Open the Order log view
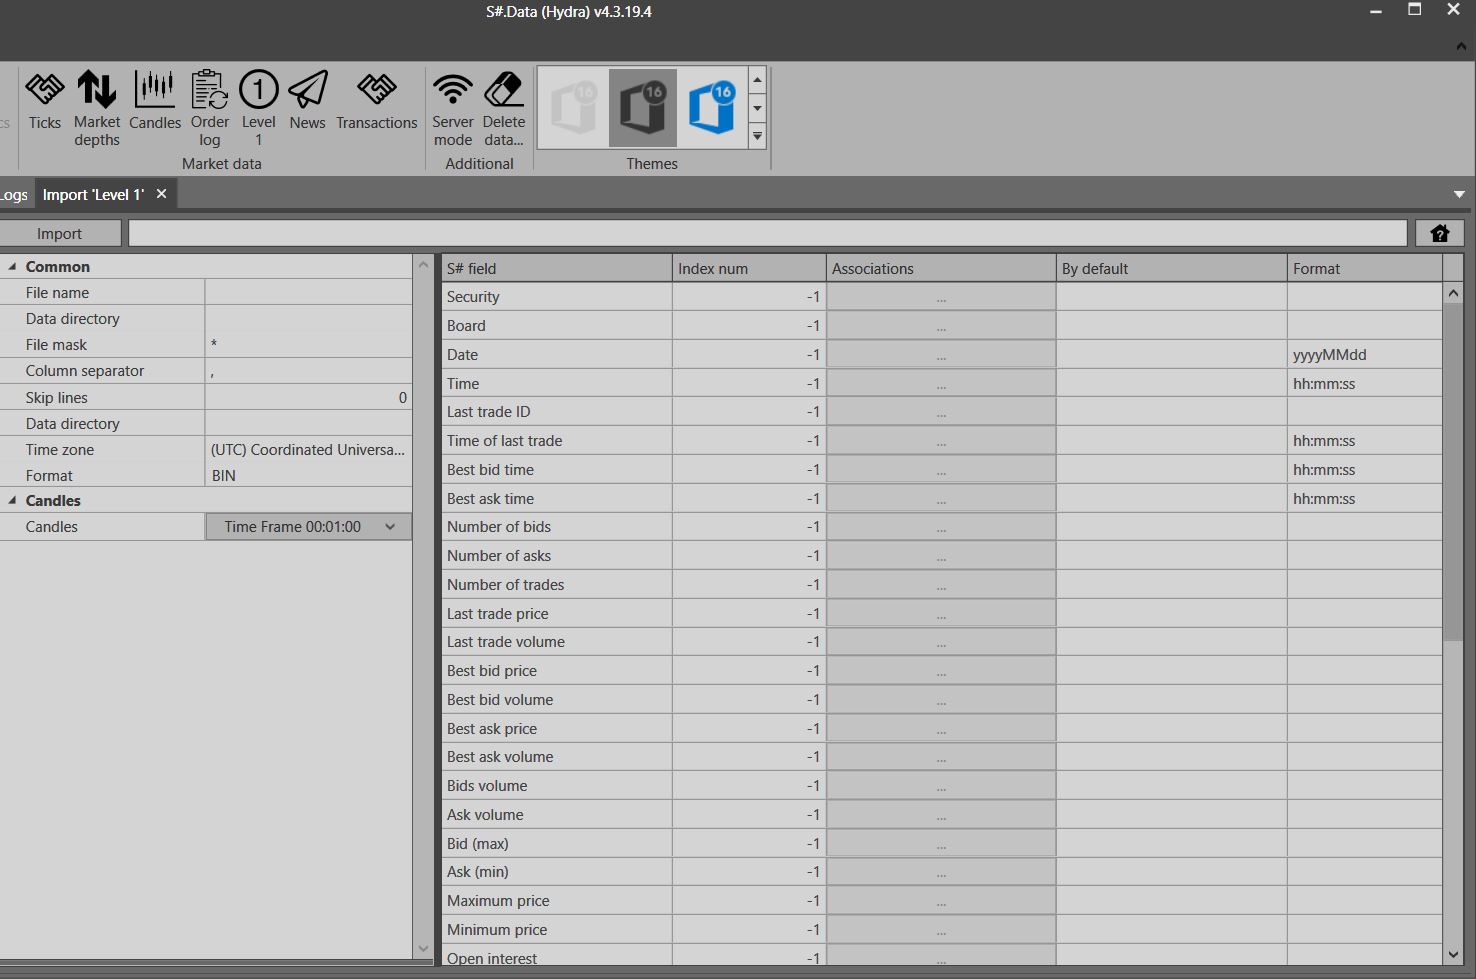1476x979 pixels. (x=210, y=109)
